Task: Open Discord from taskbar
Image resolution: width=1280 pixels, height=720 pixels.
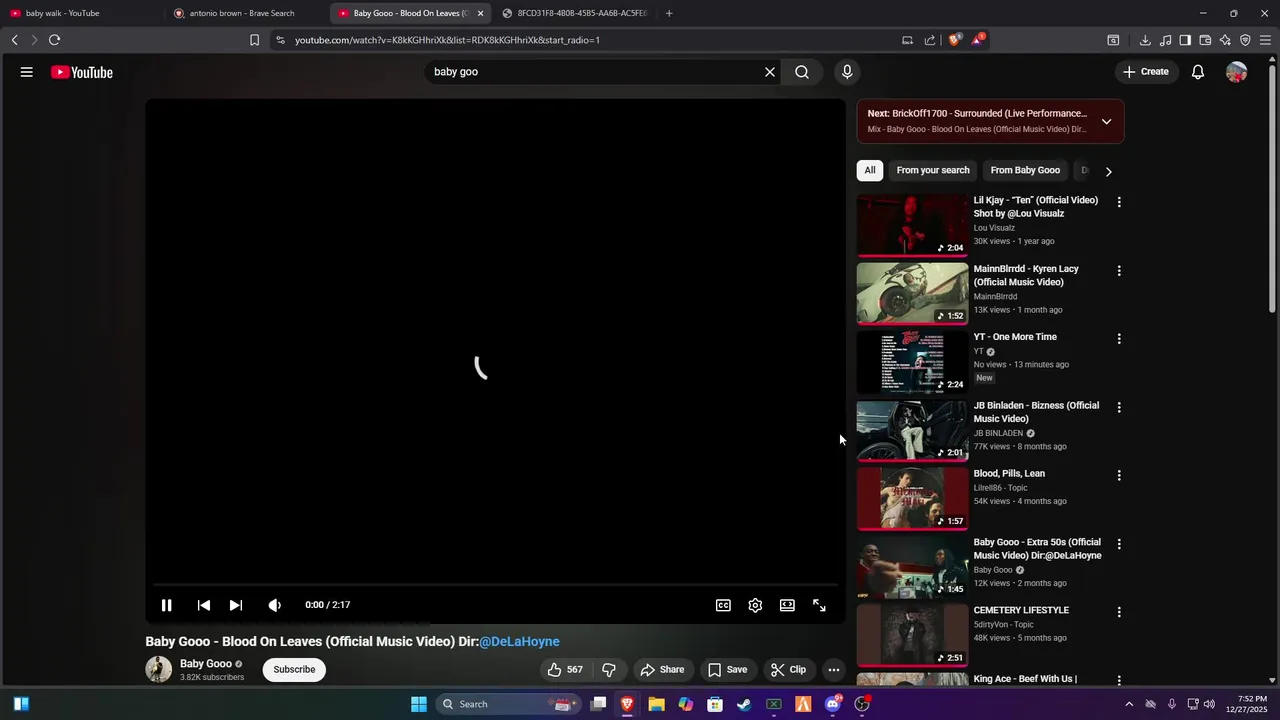Action: 833,704
